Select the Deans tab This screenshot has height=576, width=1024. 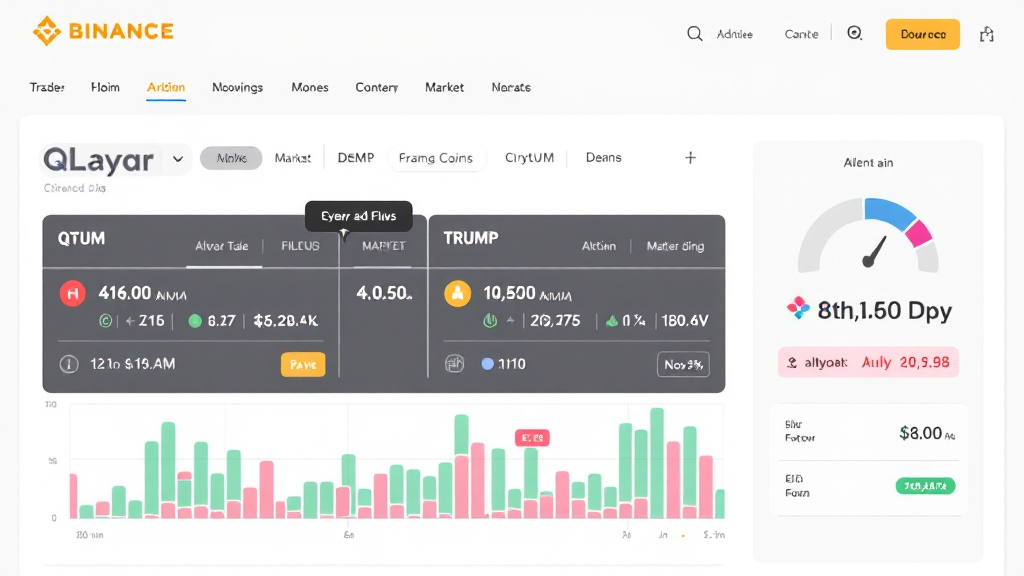pyautogui.click(x=603, y=157)
